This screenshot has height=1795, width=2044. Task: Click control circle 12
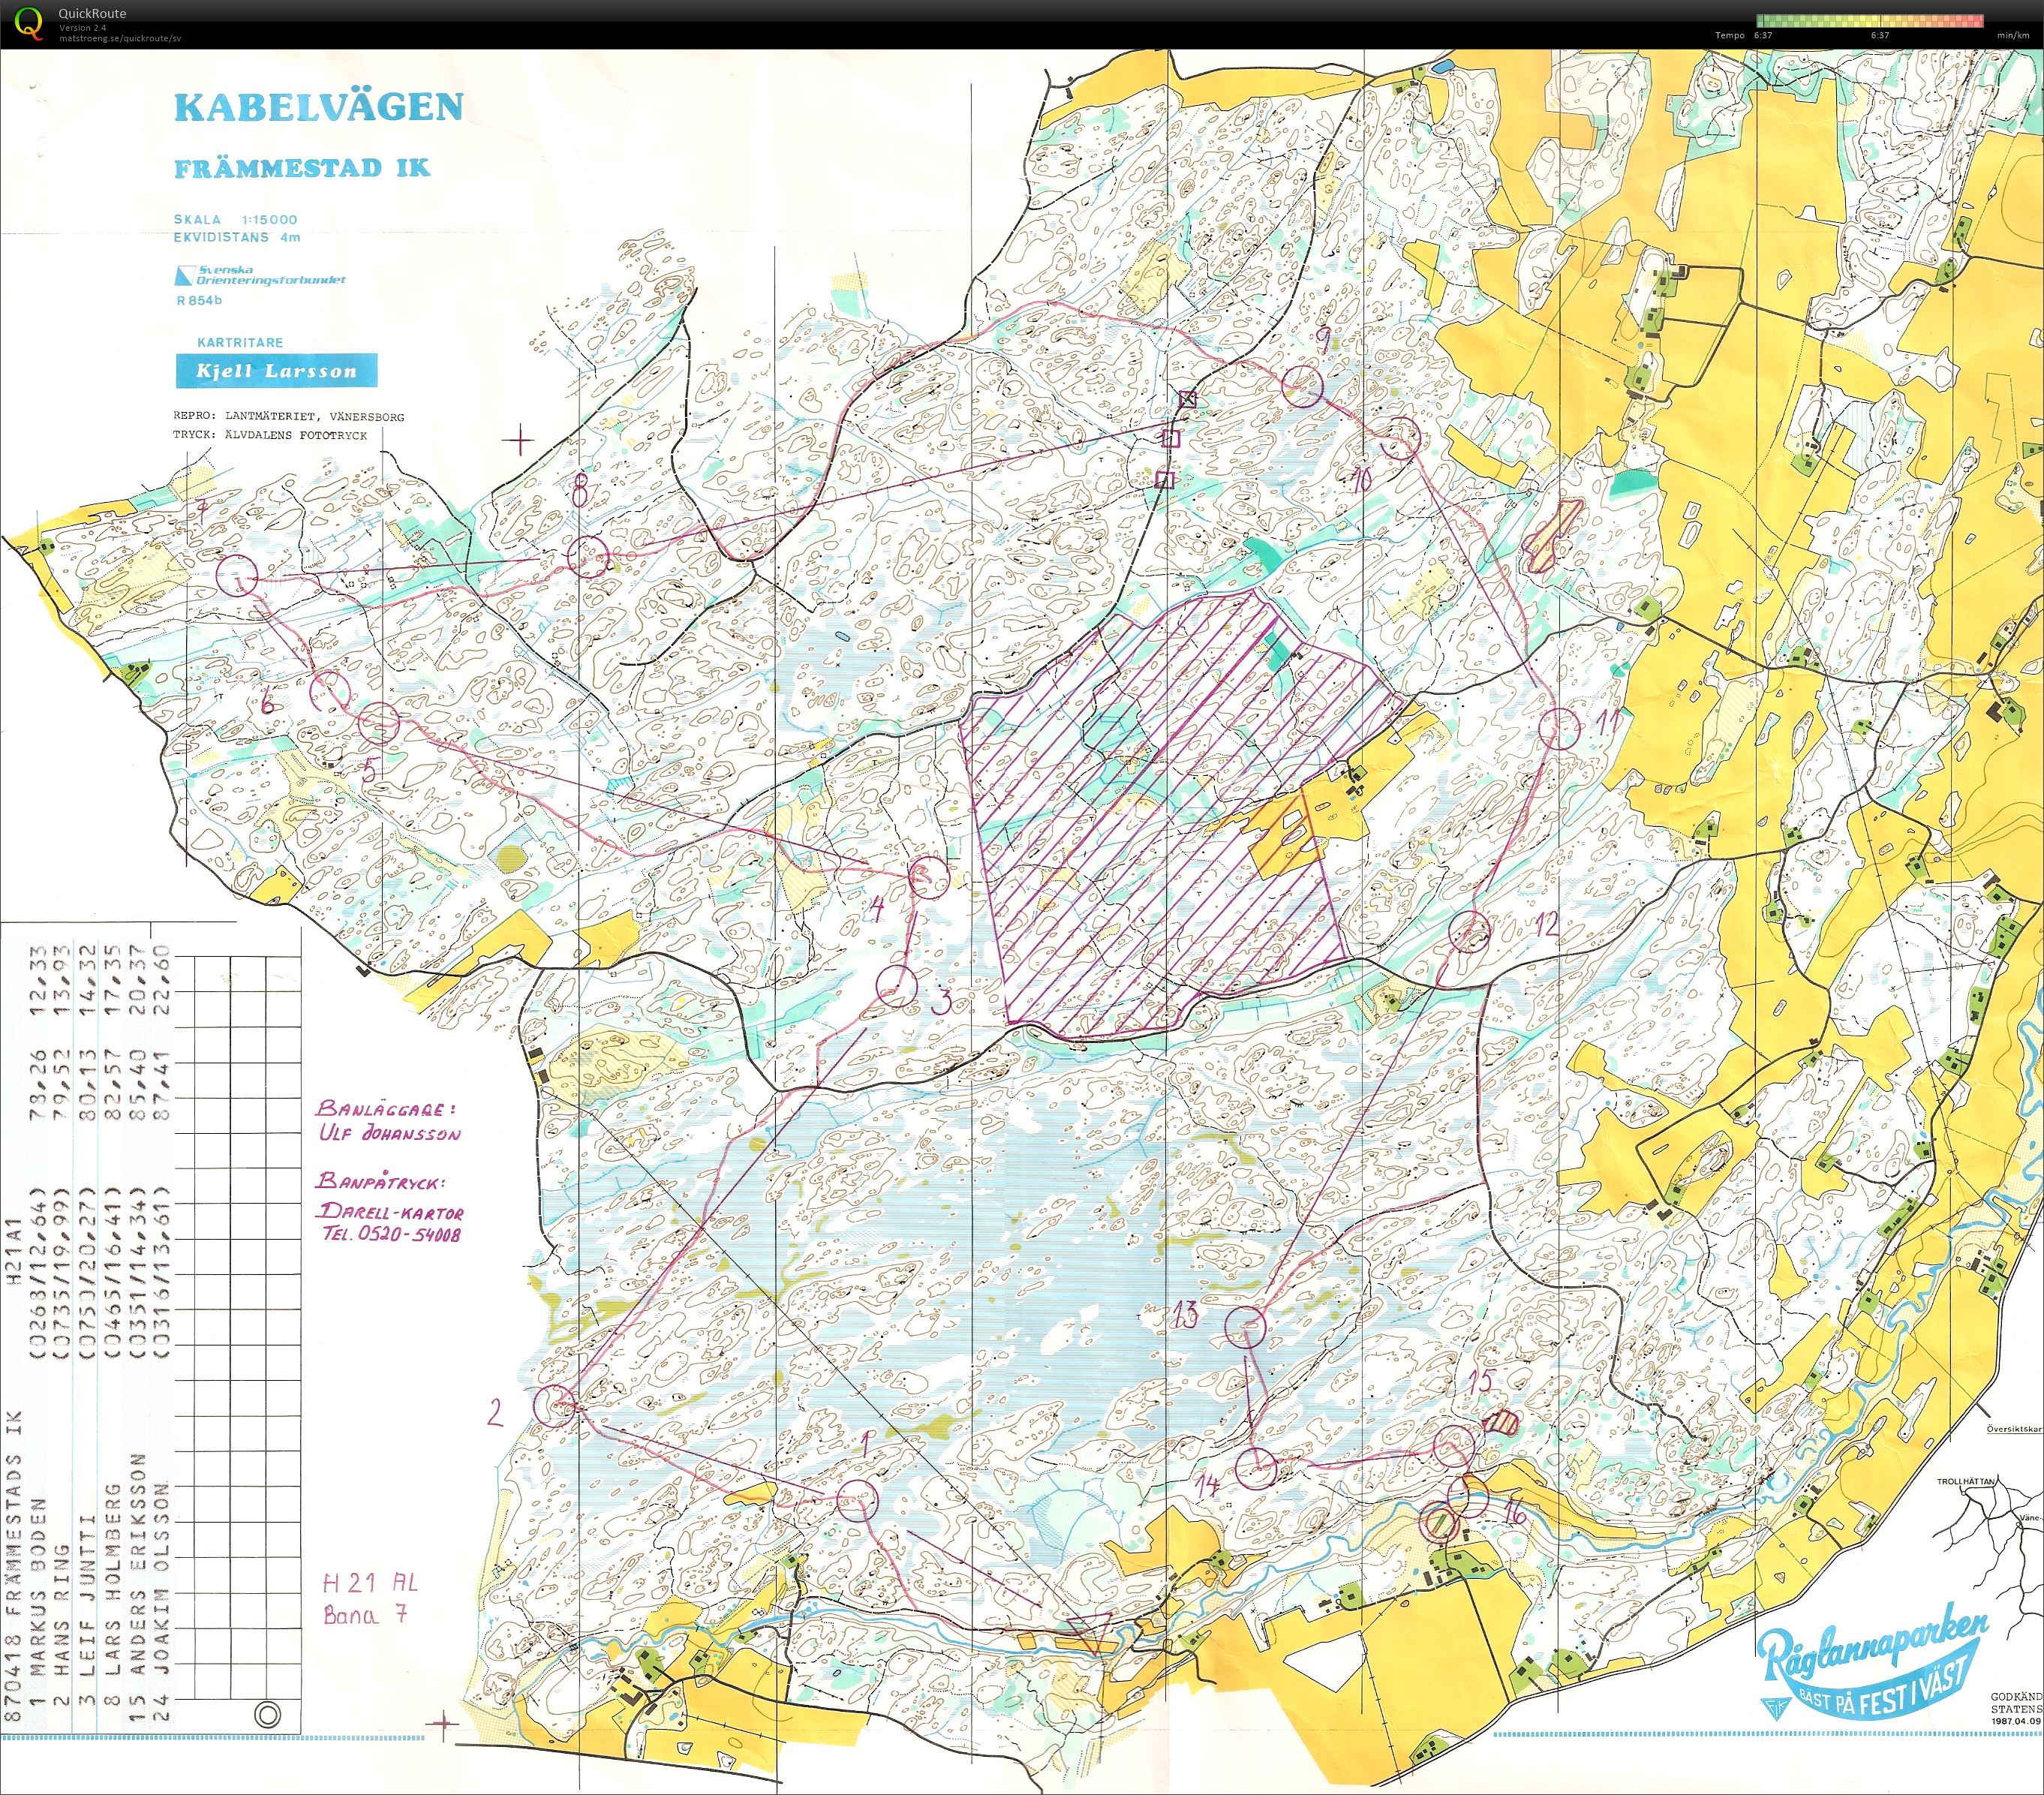pyautogui.click(x=1469, y=932)
